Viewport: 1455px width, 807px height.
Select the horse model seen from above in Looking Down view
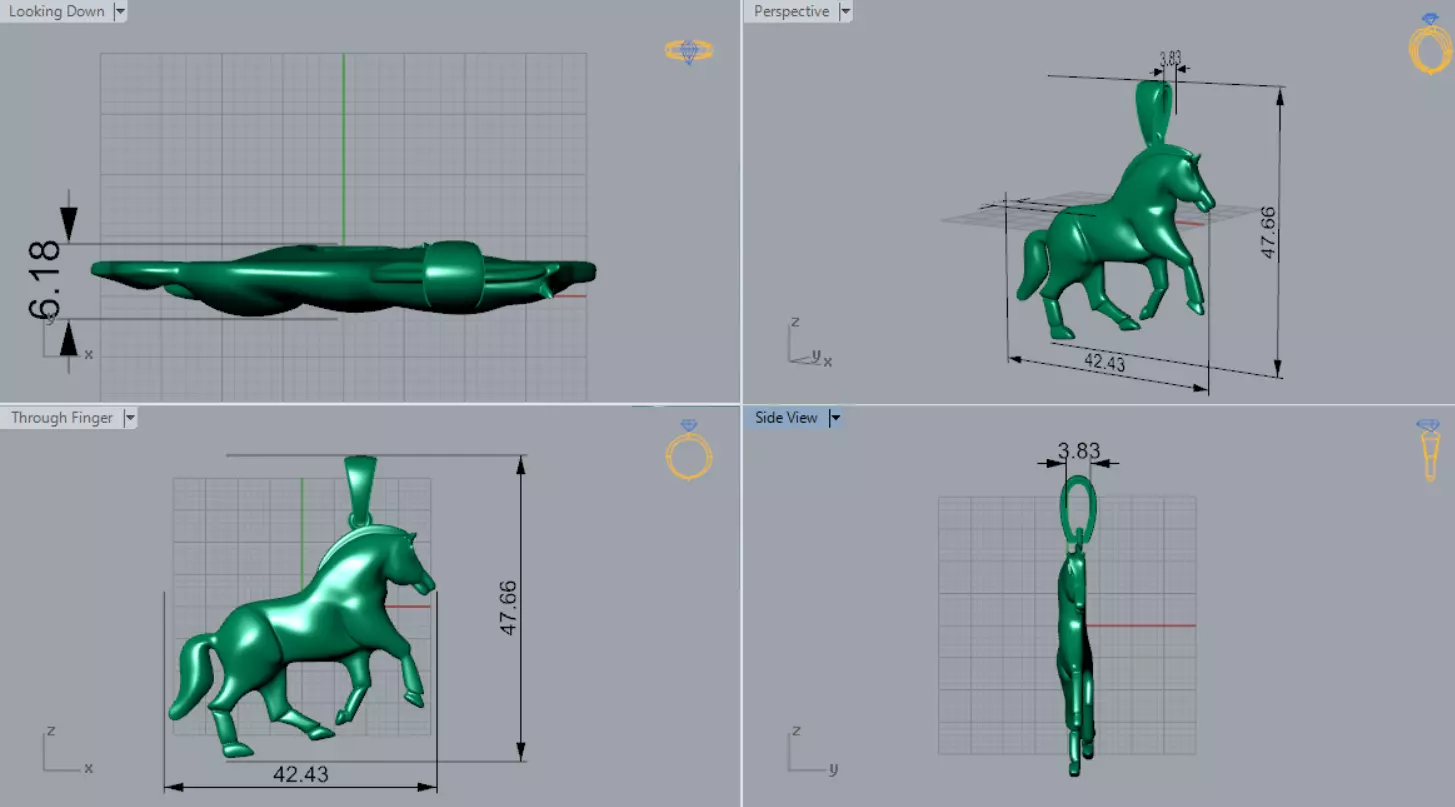point(343,278)
